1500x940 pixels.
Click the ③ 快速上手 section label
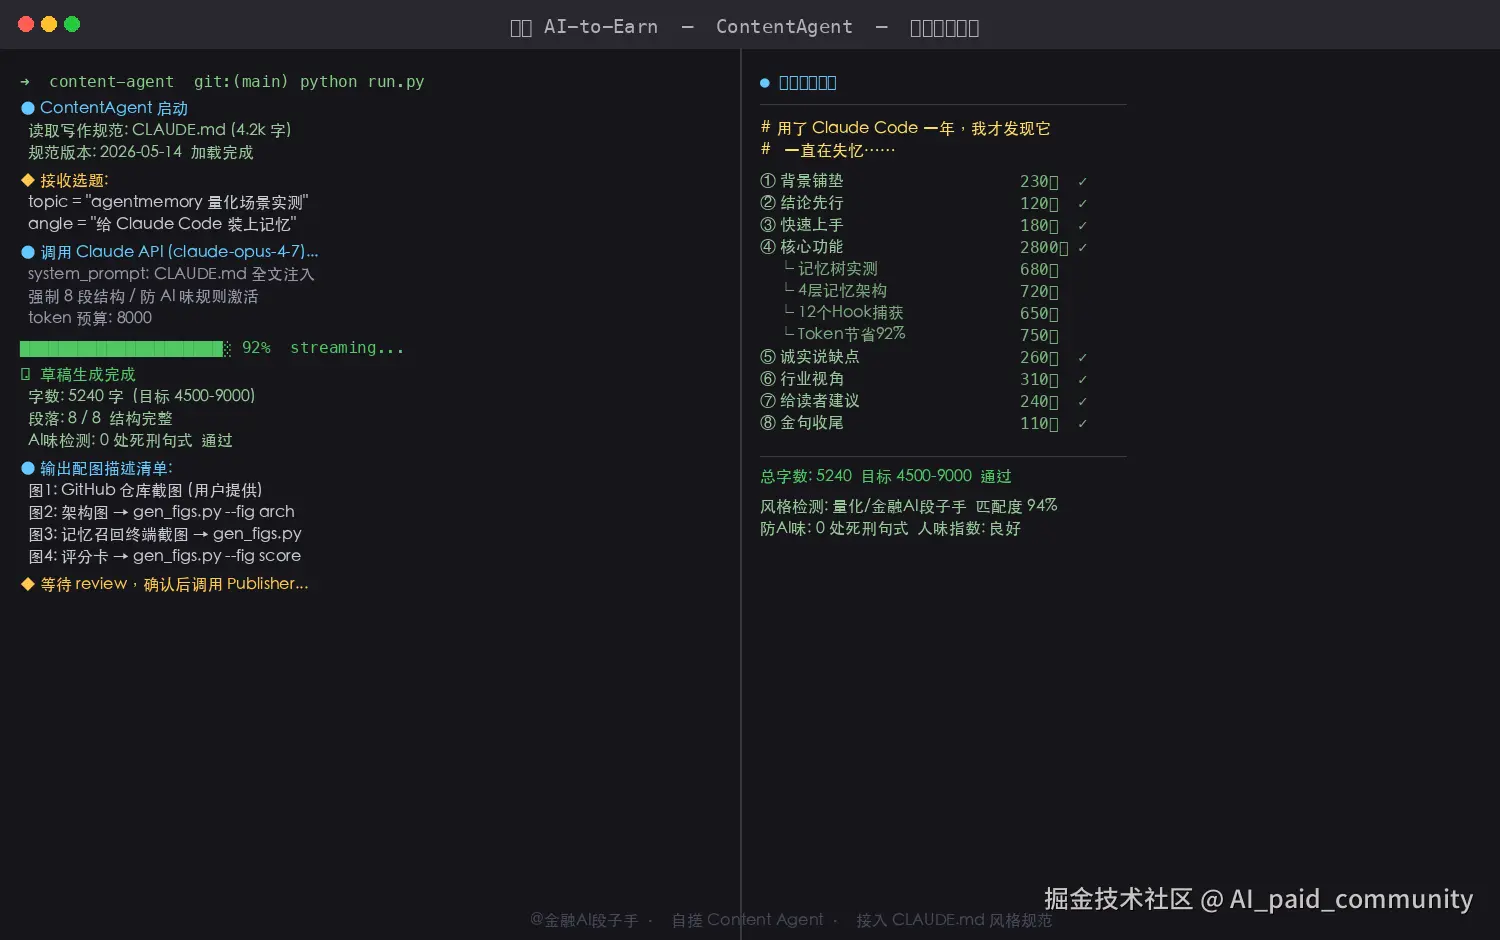point(802,225)
